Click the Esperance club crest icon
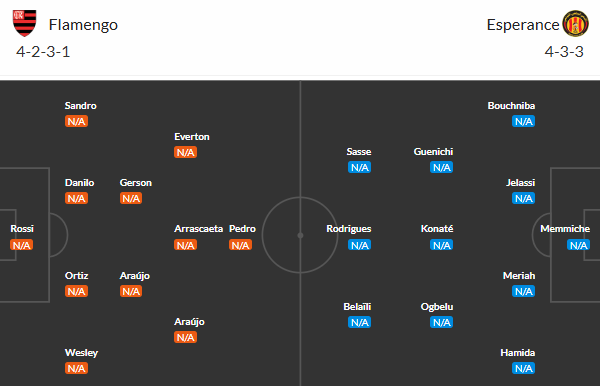 tap(575, 24)
